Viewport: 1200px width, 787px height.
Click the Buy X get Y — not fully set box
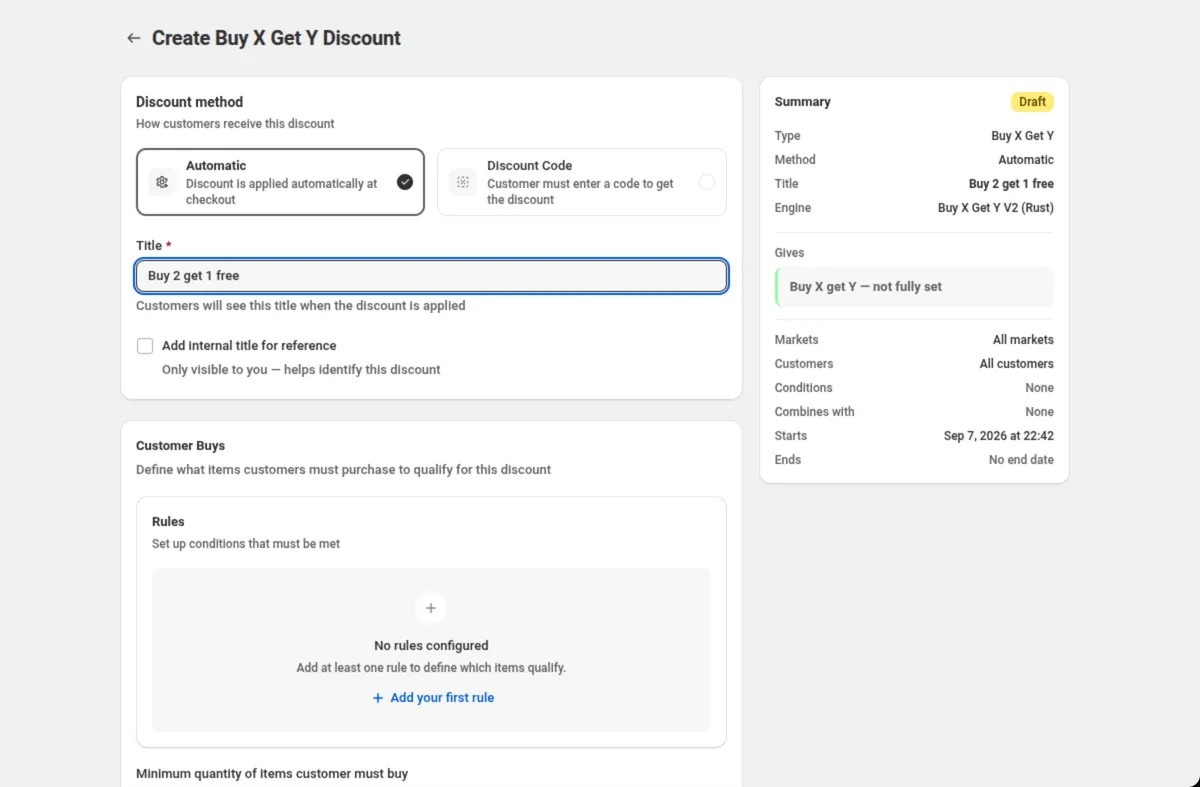point(914,286)
